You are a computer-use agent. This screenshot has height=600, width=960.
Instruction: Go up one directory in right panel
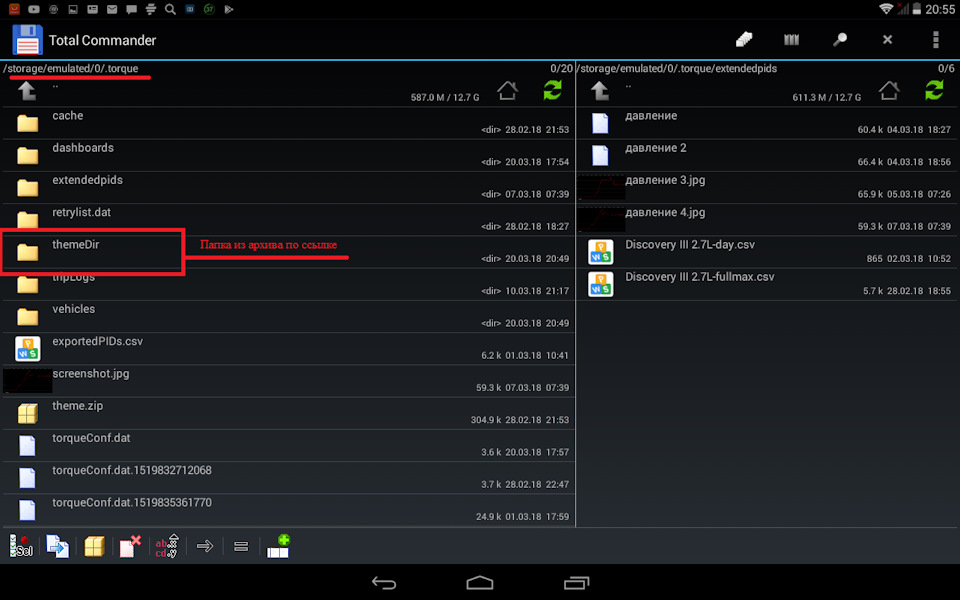(600, 91)
